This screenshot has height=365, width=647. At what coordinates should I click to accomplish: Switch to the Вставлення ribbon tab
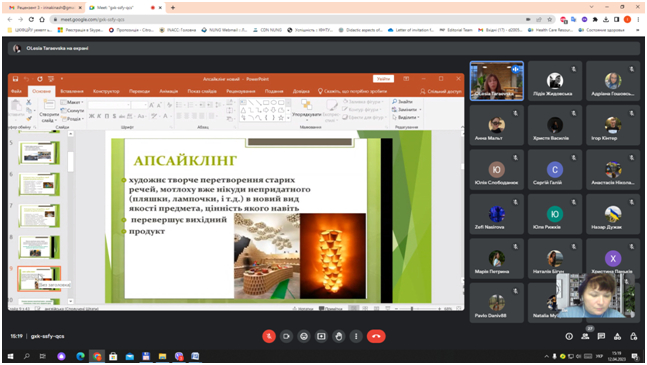pyautogui.click(x=72, y=91)
